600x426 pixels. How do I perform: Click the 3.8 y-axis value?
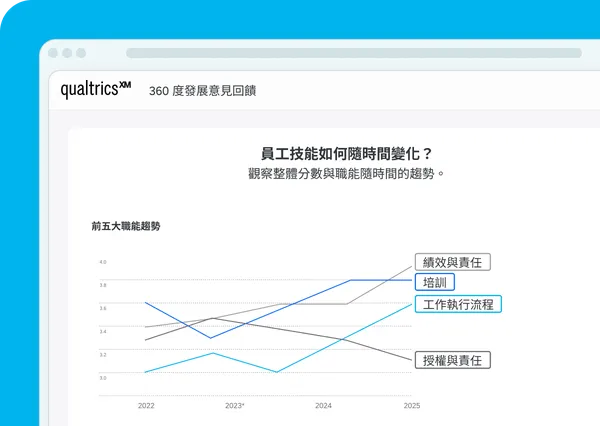click(x=103, y=285)
